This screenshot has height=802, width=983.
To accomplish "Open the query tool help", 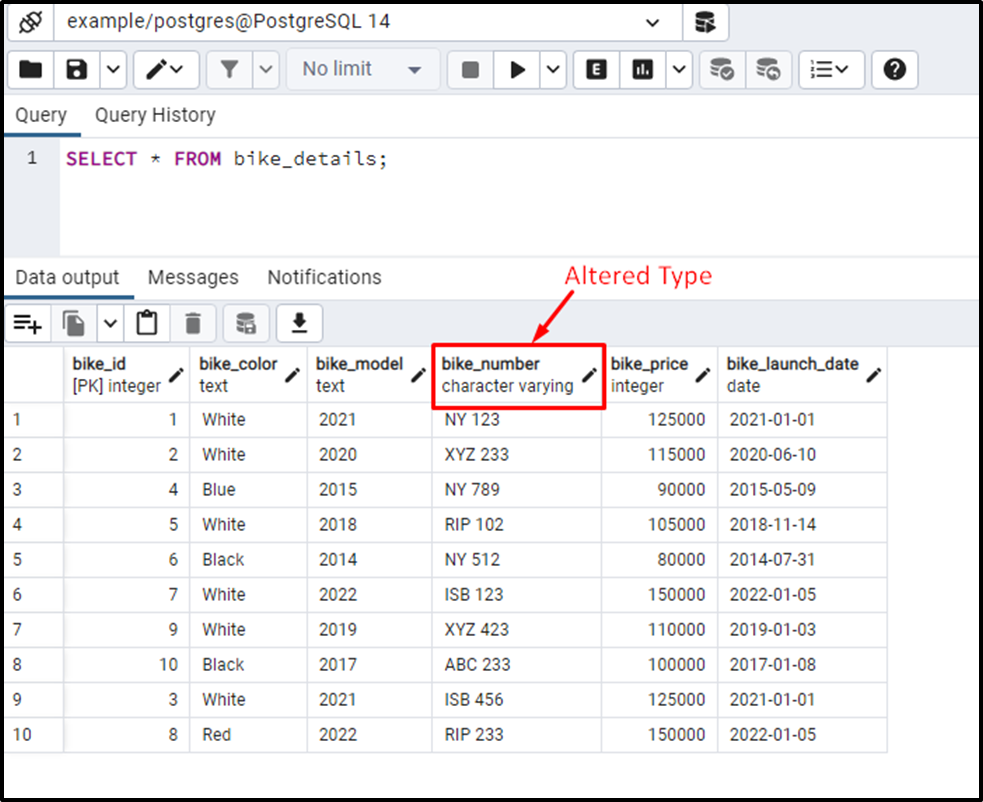I will [x=894, y=69].
